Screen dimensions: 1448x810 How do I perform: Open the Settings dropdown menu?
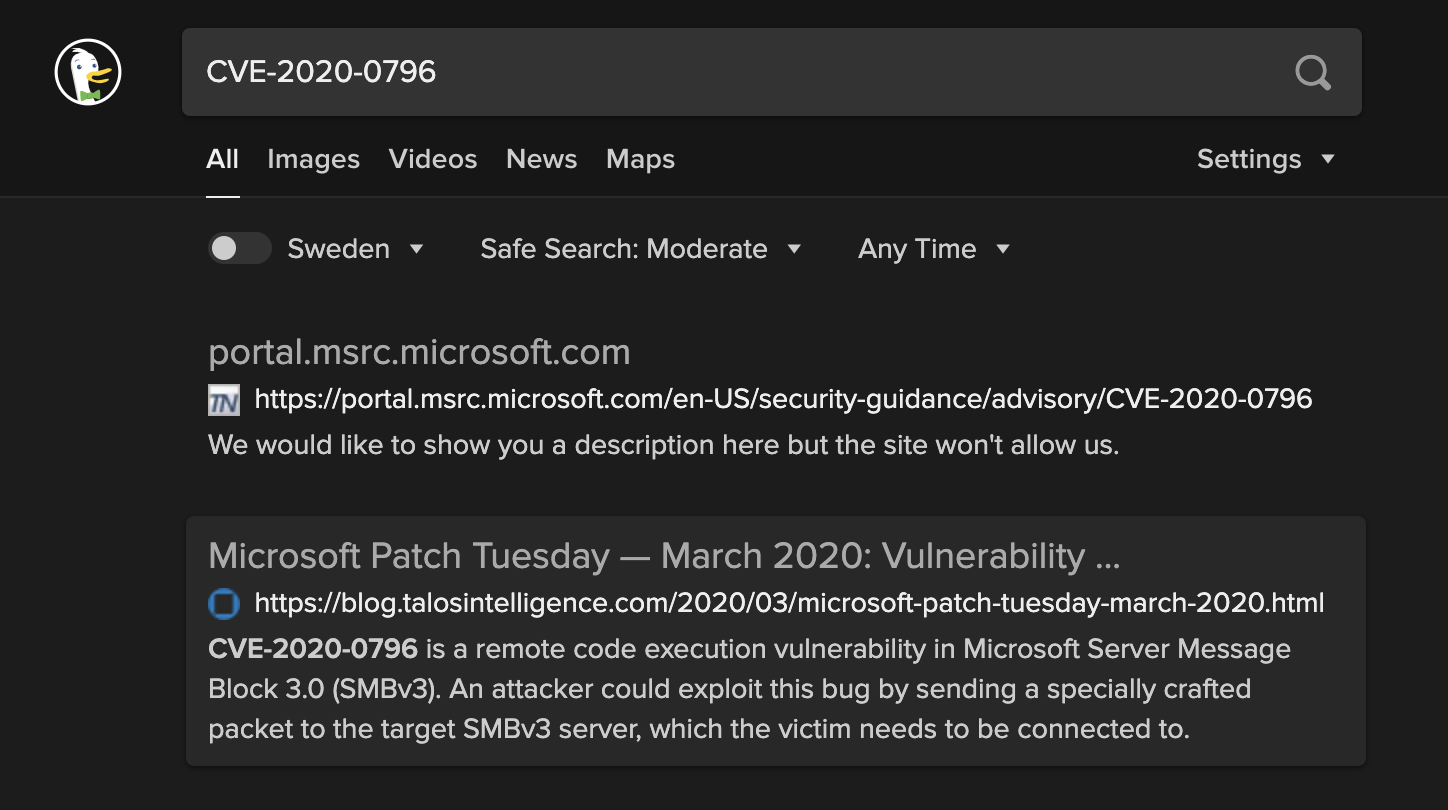tap(1266, 159)
